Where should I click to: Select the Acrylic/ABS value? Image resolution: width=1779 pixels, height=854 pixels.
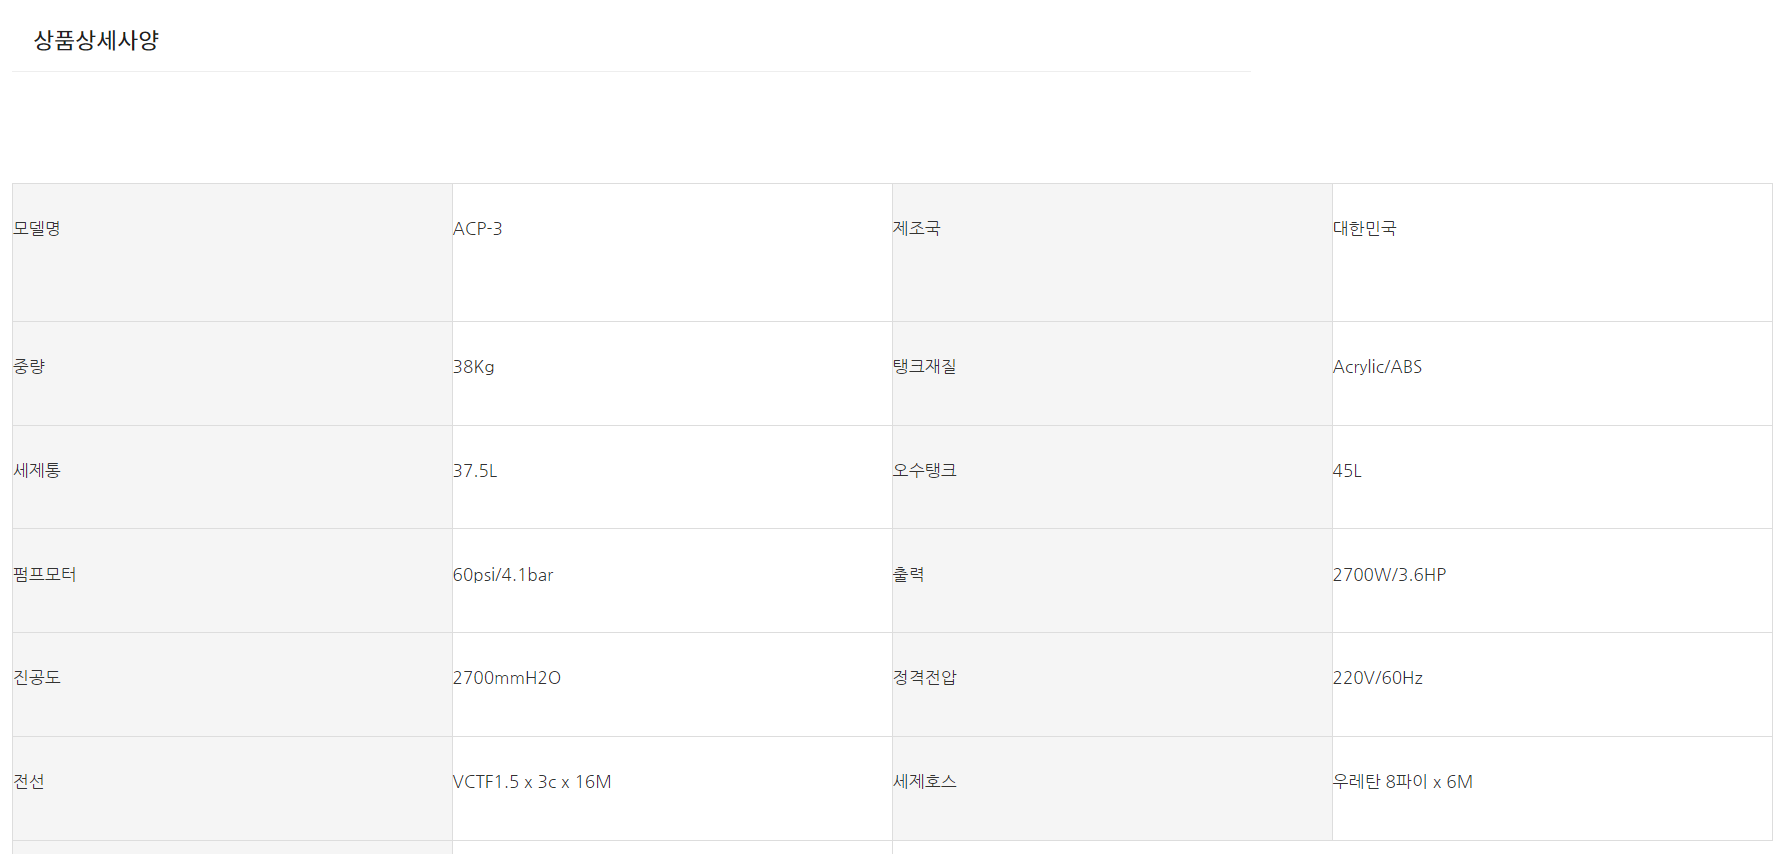1377,366
